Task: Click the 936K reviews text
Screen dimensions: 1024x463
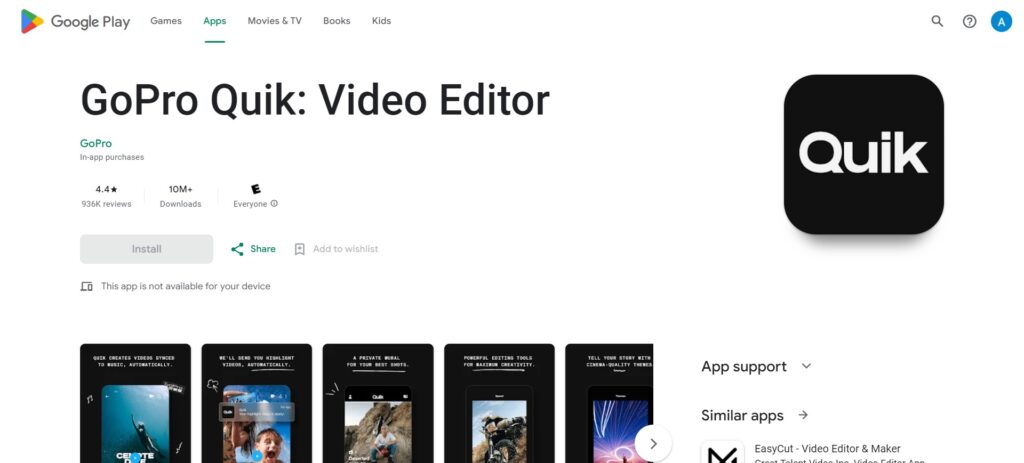Action: click(x=106, y=204)
